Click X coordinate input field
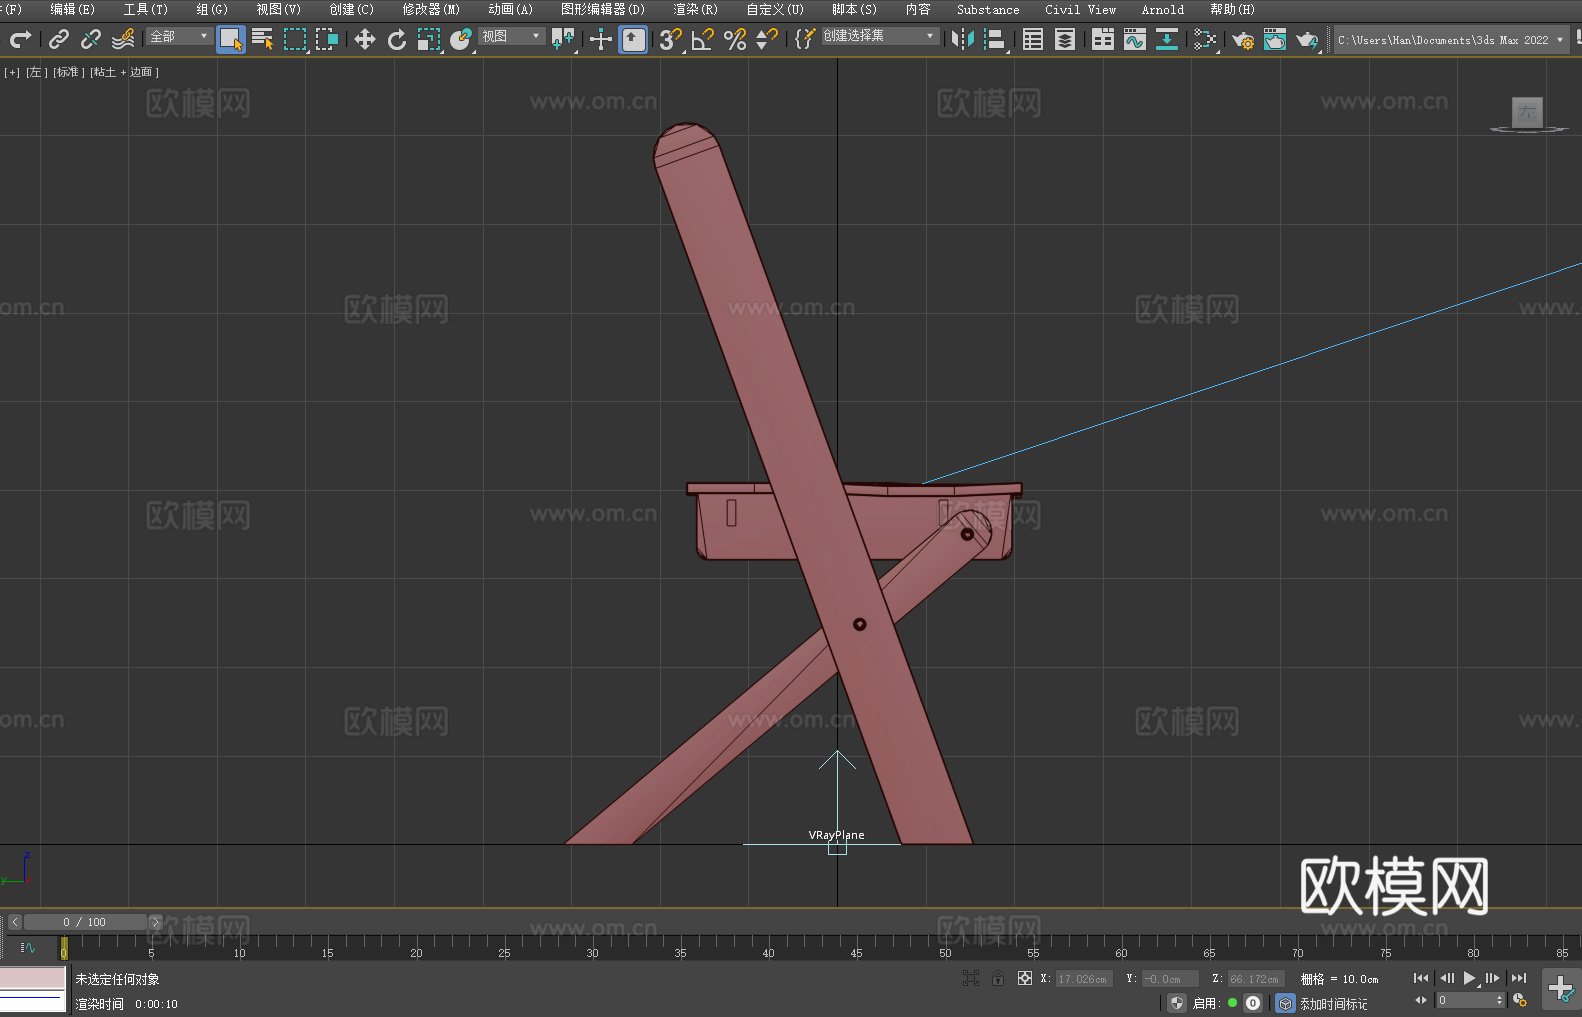Image resolution: width=1582 pixels, height=1017 pixels. [x=1083, y=979]
